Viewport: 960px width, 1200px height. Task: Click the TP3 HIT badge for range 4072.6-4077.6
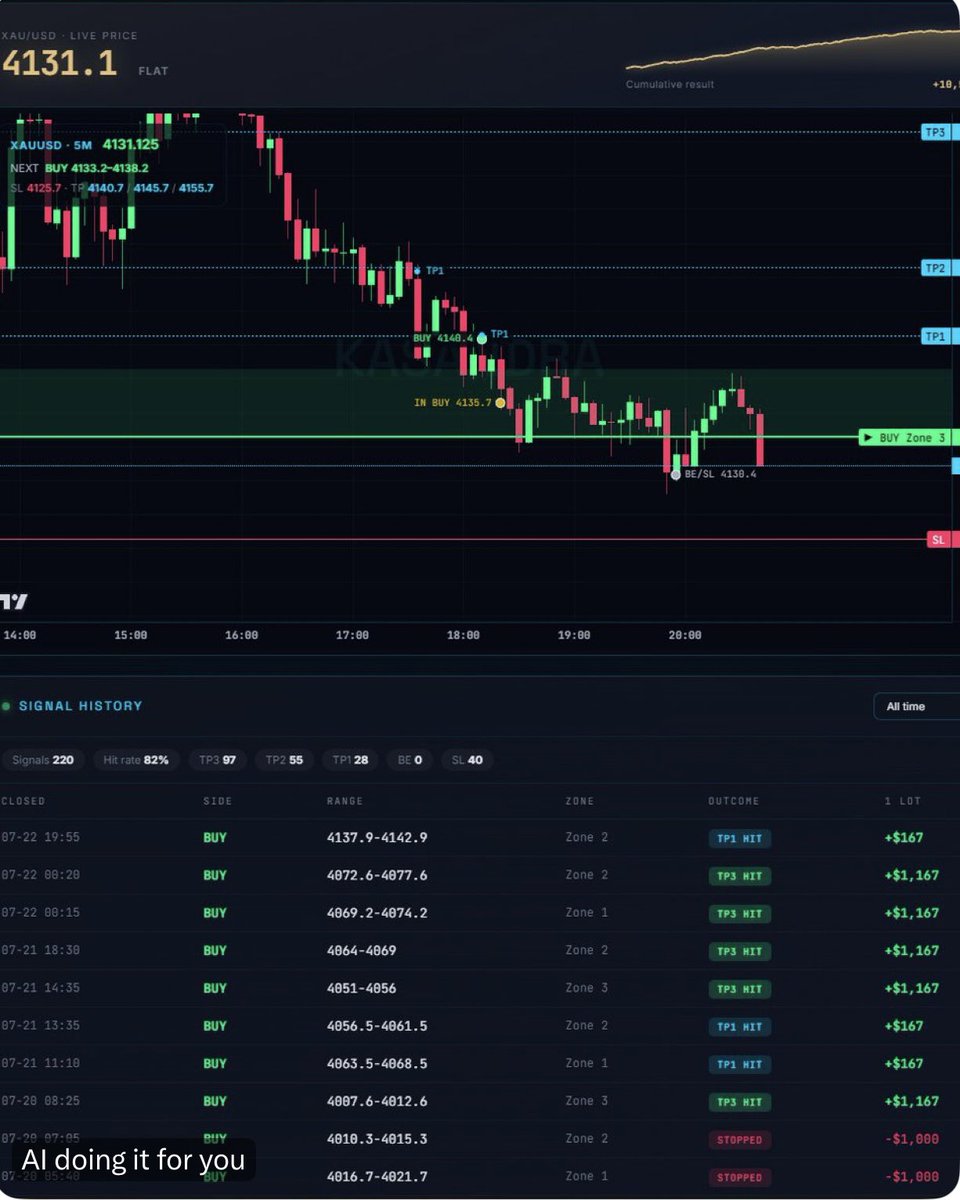(740, 876)
